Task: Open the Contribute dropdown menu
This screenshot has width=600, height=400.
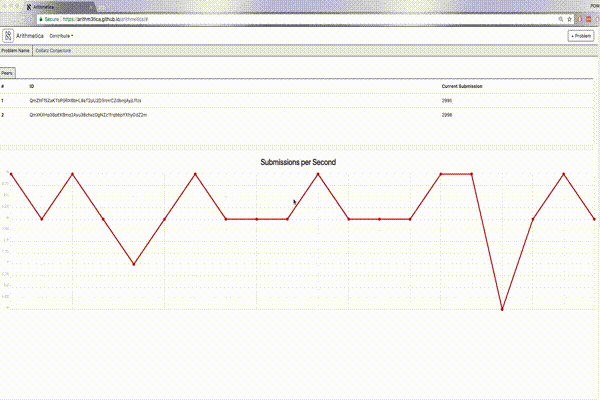Action: [61, 36]
